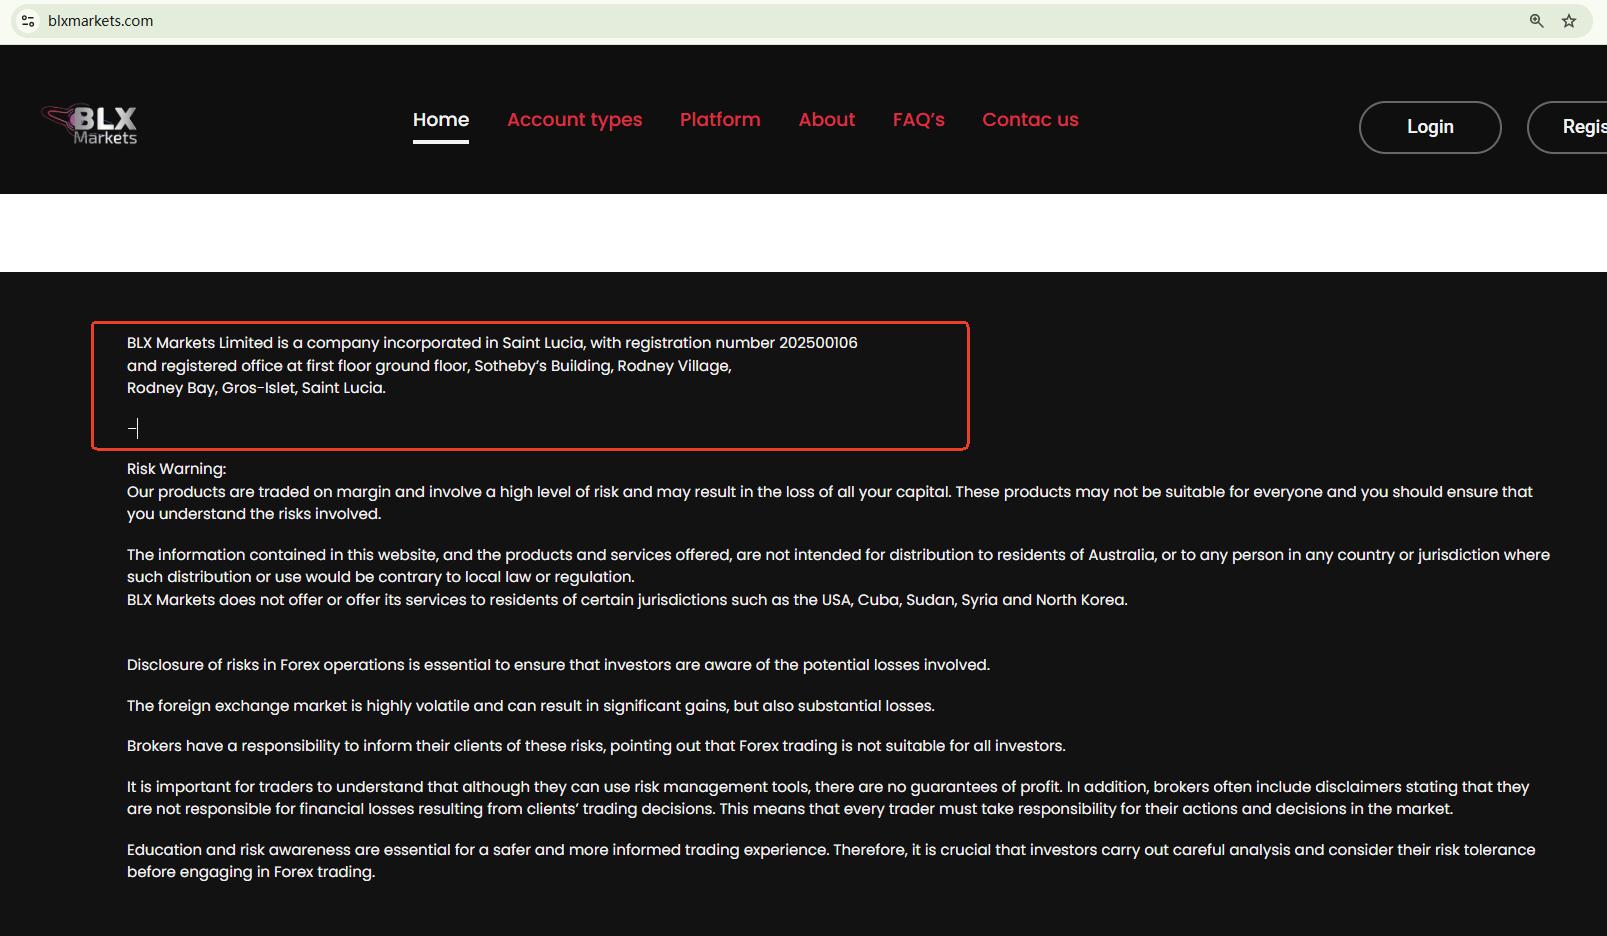Viewport: 1607px width, 936px height.
Task: Go to the Home nav item
Action: 440,120
